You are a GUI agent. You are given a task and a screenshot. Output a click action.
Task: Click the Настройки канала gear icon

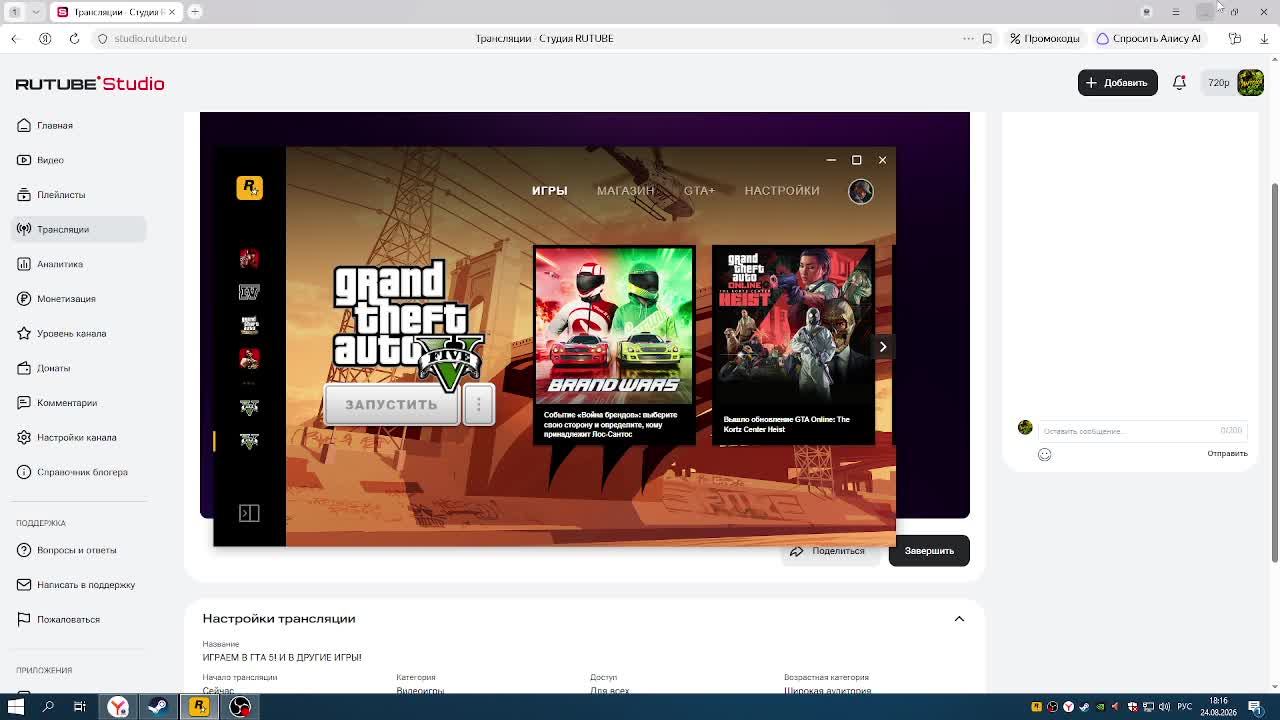(24, 437)
